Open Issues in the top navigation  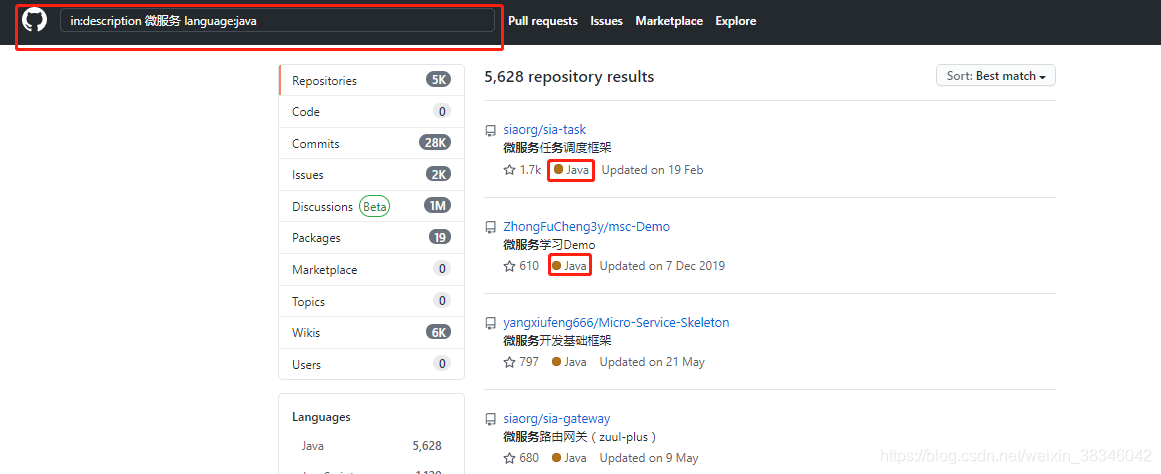(606, 21)
